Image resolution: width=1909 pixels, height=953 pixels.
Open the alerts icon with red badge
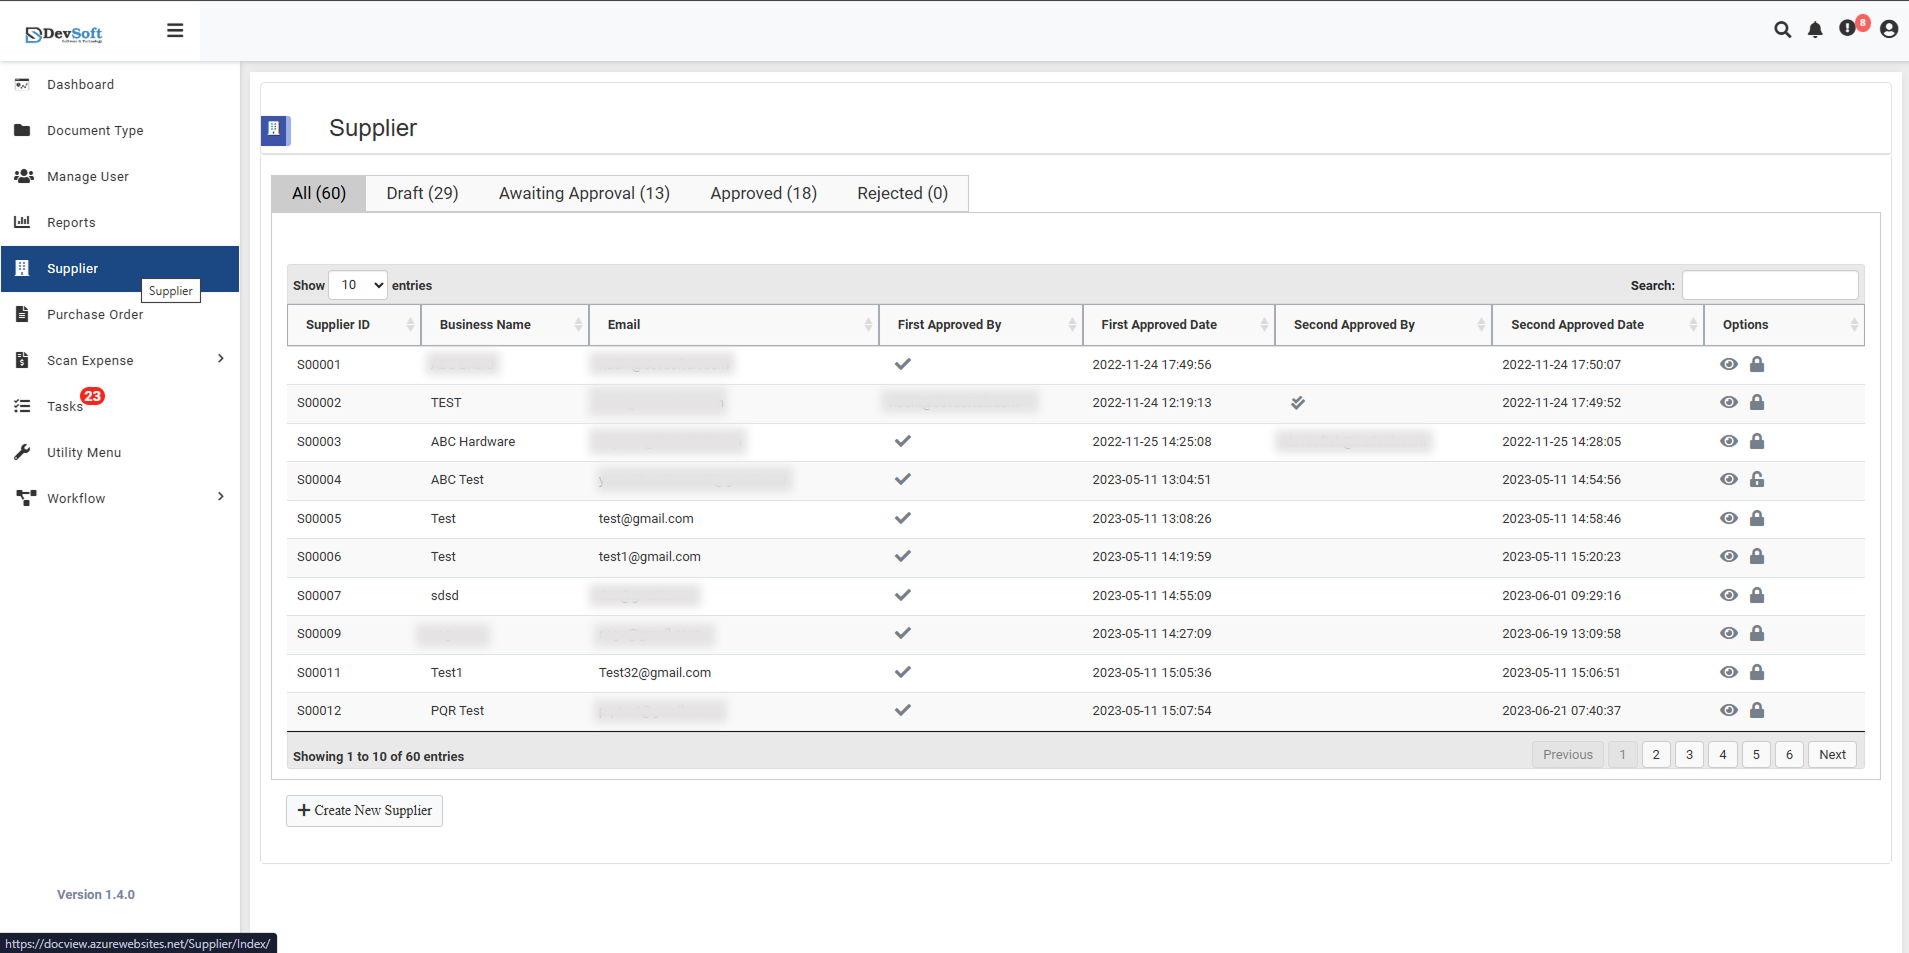point(1848,29)
